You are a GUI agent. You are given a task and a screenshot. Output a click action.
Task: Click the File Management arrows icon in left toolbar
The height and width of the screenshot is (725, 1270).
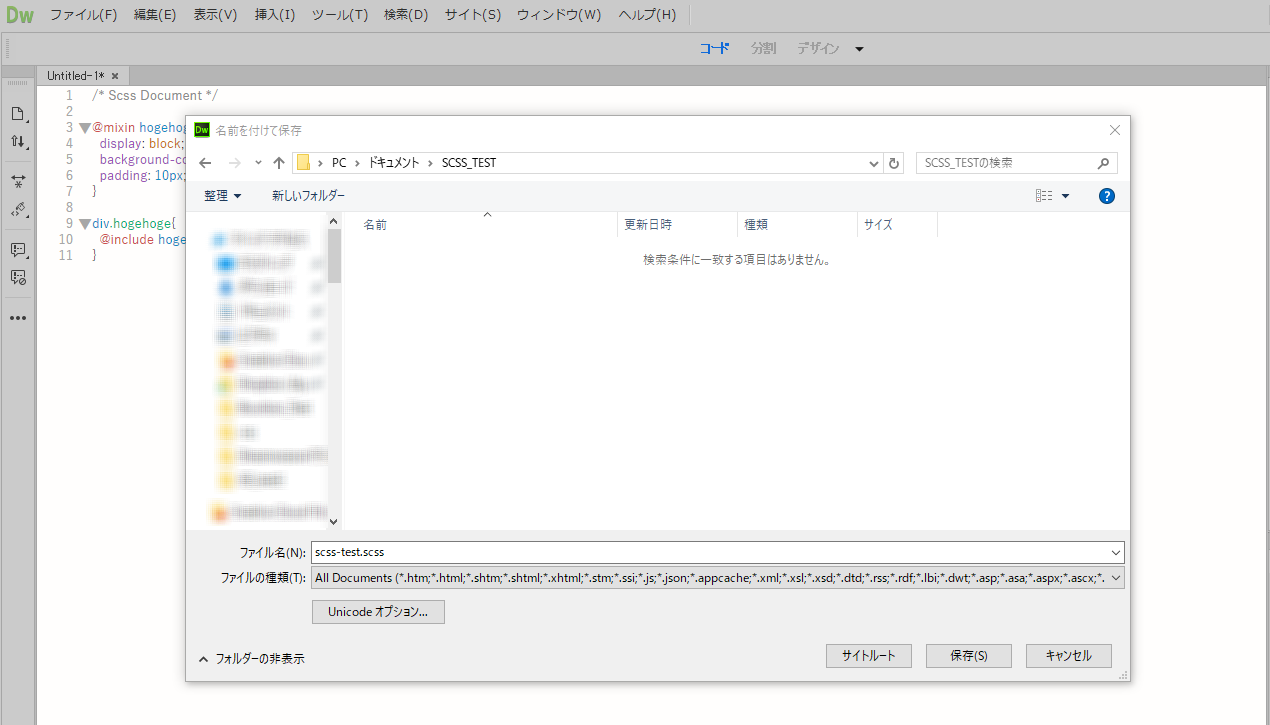[x=18, y=141]
